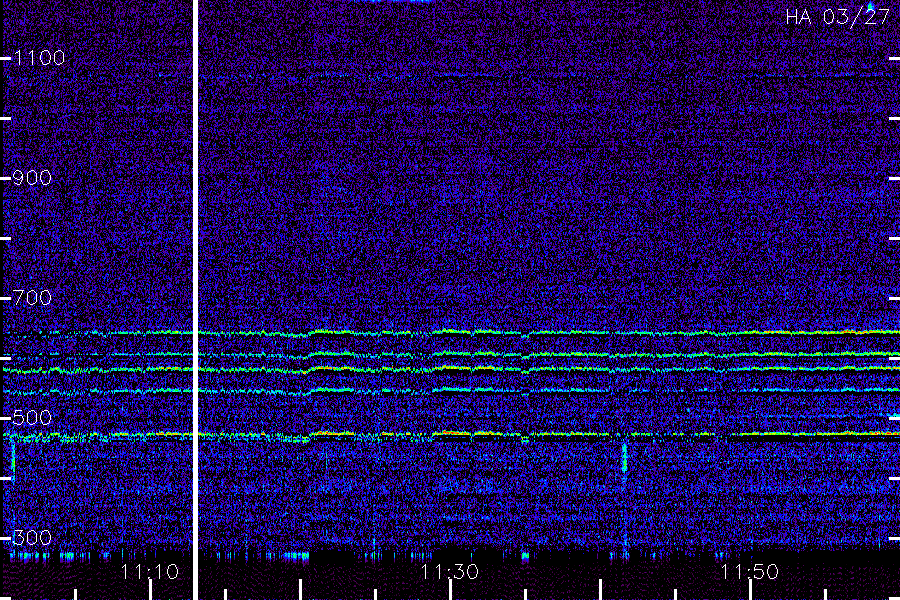
Task: Click the 11:30 time axis label
Action: tap(449, 572)
